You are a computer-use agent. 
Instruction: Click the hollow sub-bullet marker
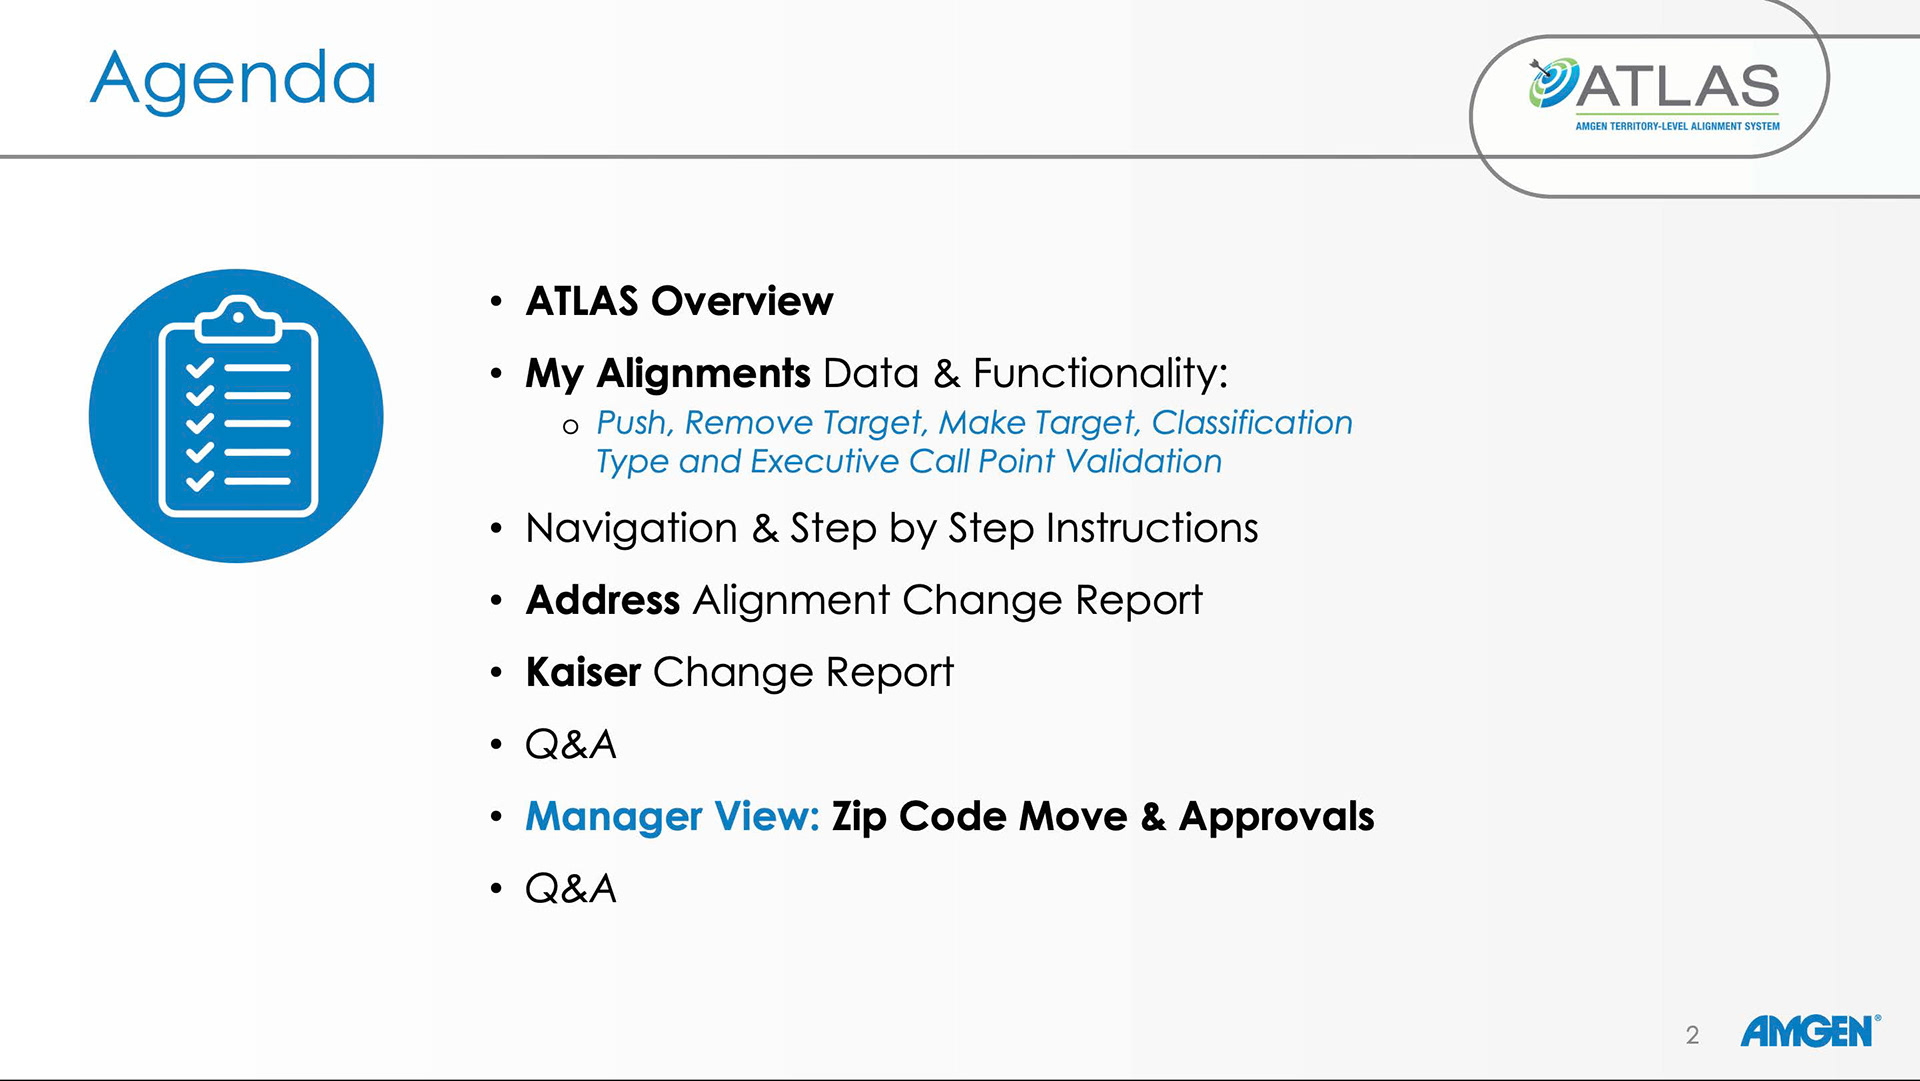[x=571, y=427]
